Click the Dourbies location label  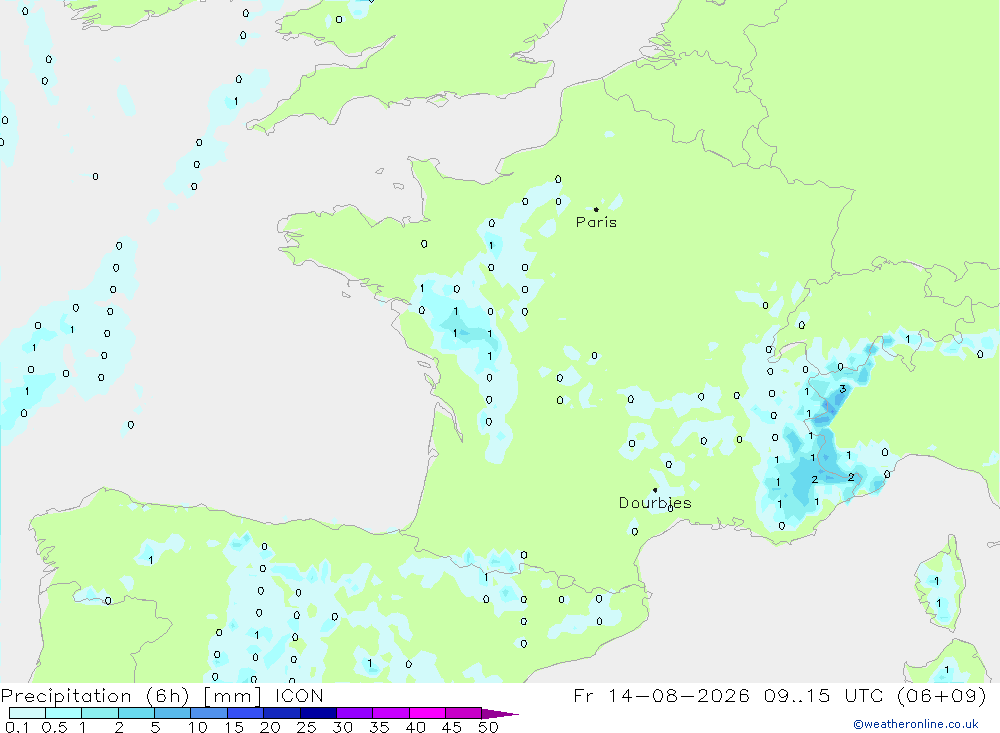[655, 503]
